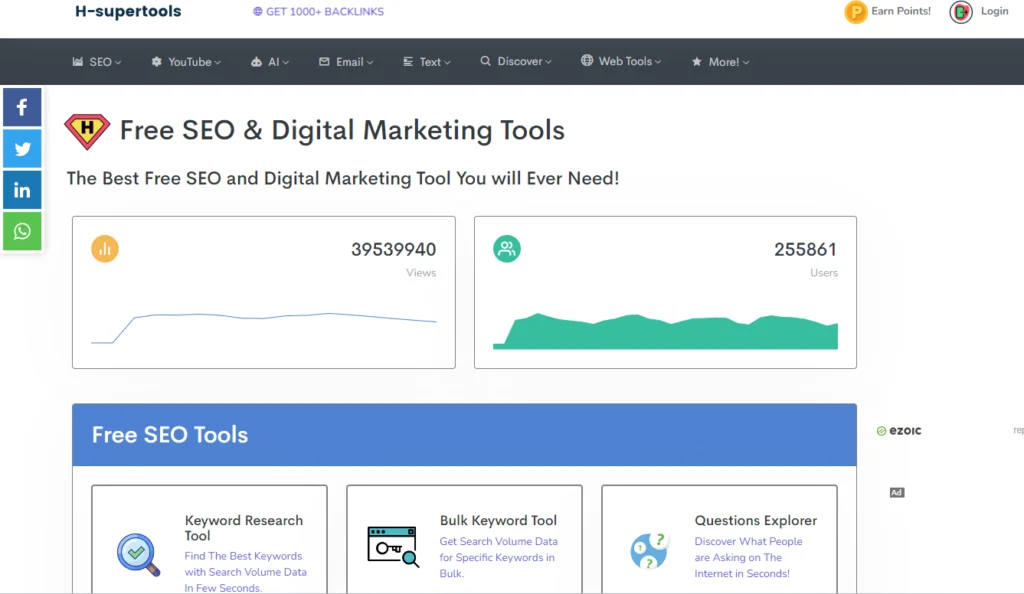1024x594 pixels.
Task: Click the YouTube gear icon in navbar
Action: [156, 61]
